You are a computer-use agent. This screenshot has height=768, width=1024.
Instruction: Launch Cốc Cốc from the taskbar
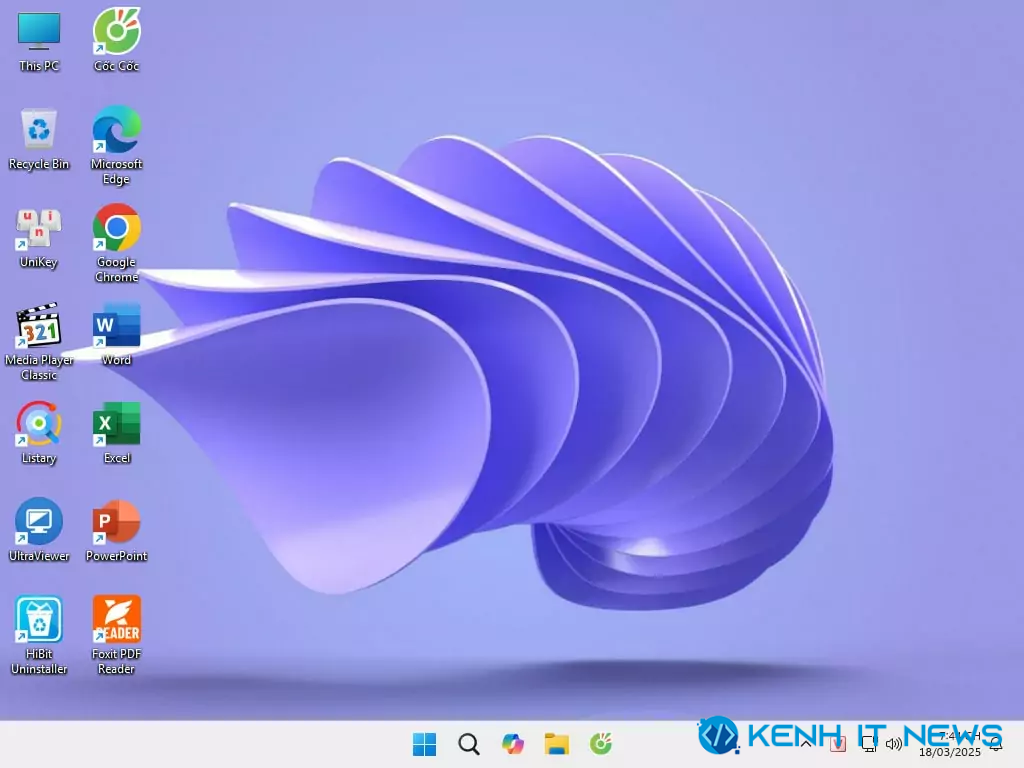click(601, 744)
